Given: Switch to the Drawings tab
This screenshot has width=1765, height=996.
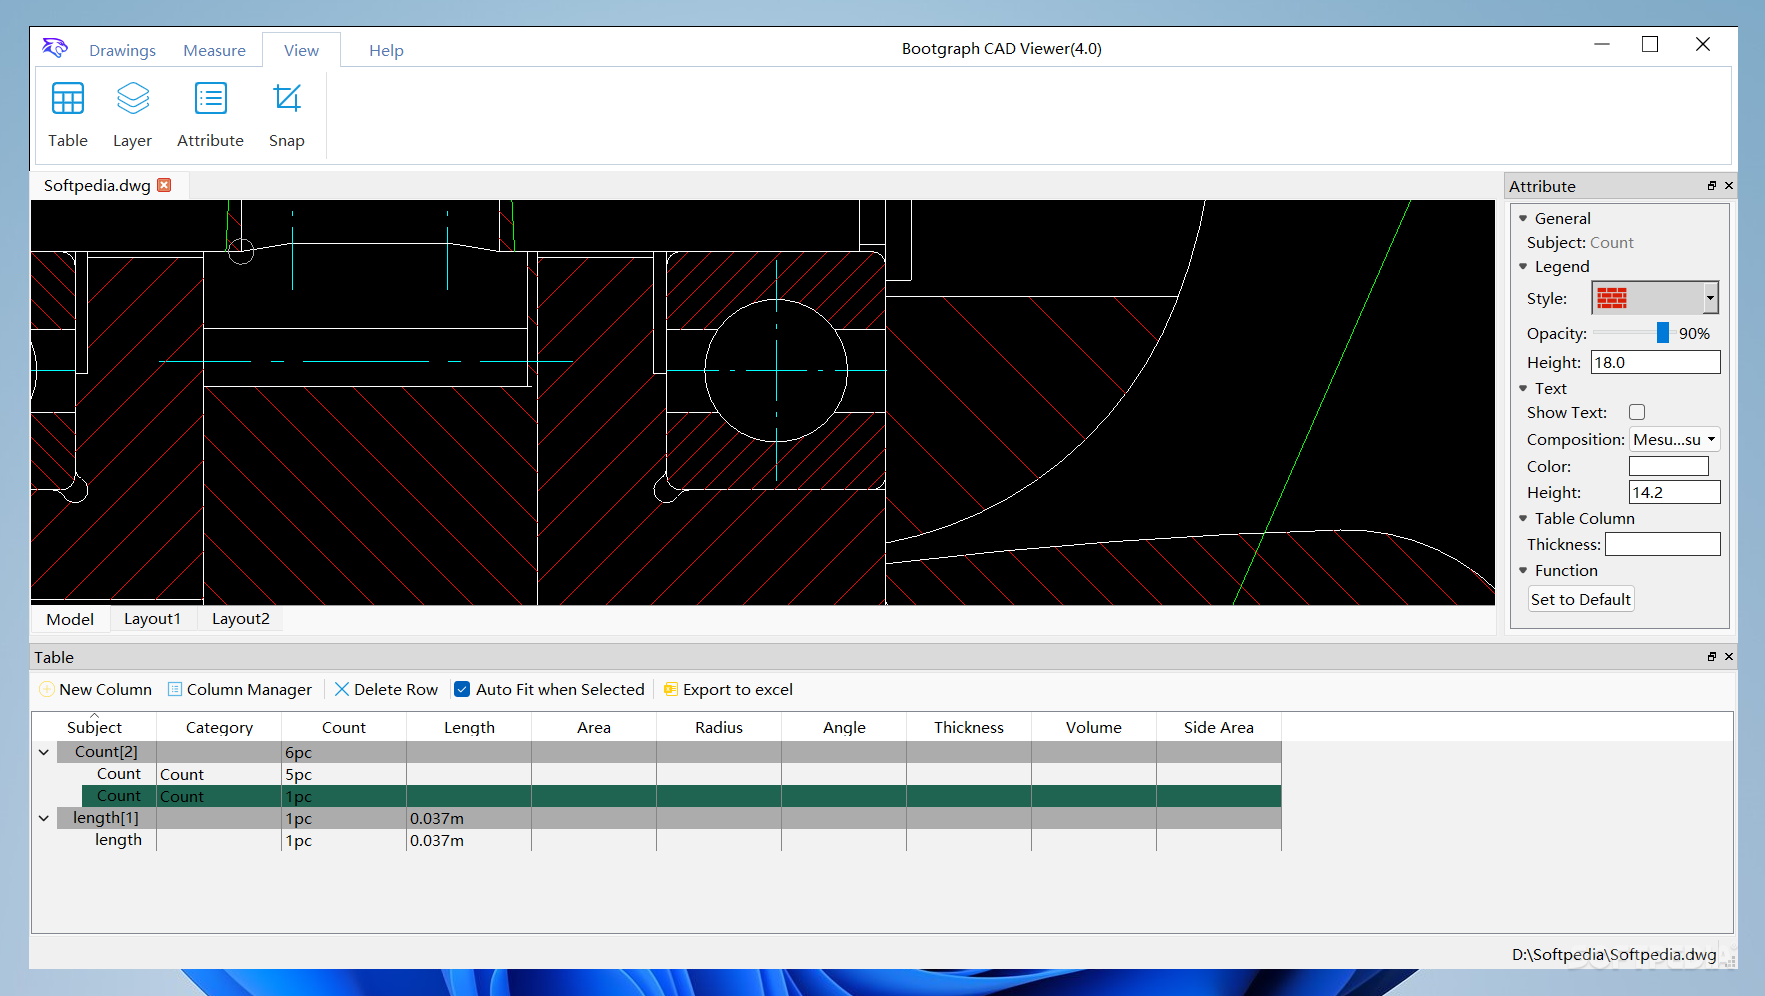Looking at the screenshot, I should click(x=122, y=50).
